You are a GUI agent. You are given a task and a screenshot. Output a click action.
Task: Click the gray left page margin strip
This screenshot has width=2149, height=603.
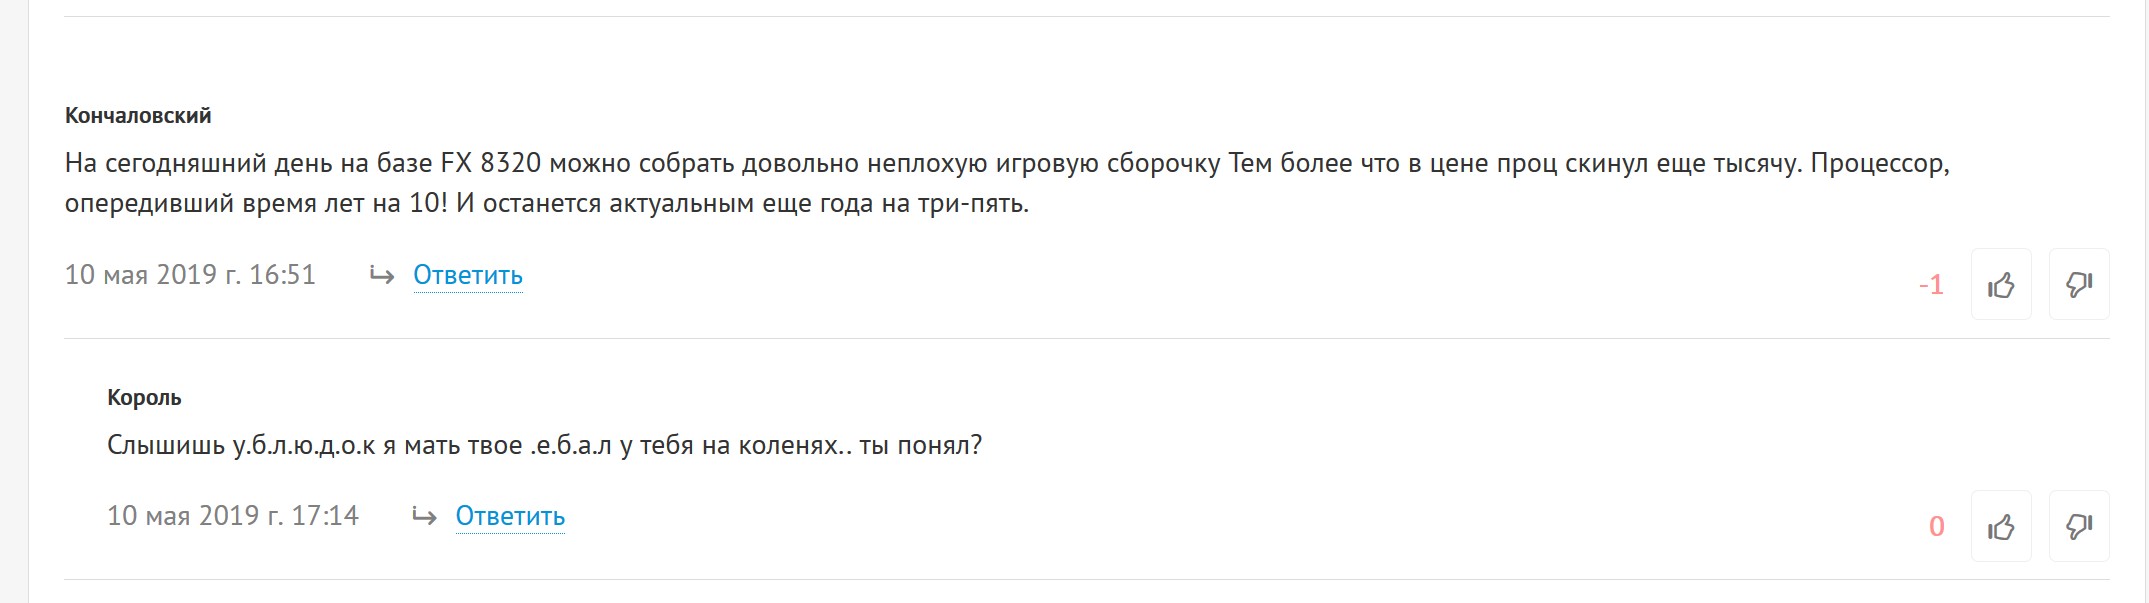(14, 301)
